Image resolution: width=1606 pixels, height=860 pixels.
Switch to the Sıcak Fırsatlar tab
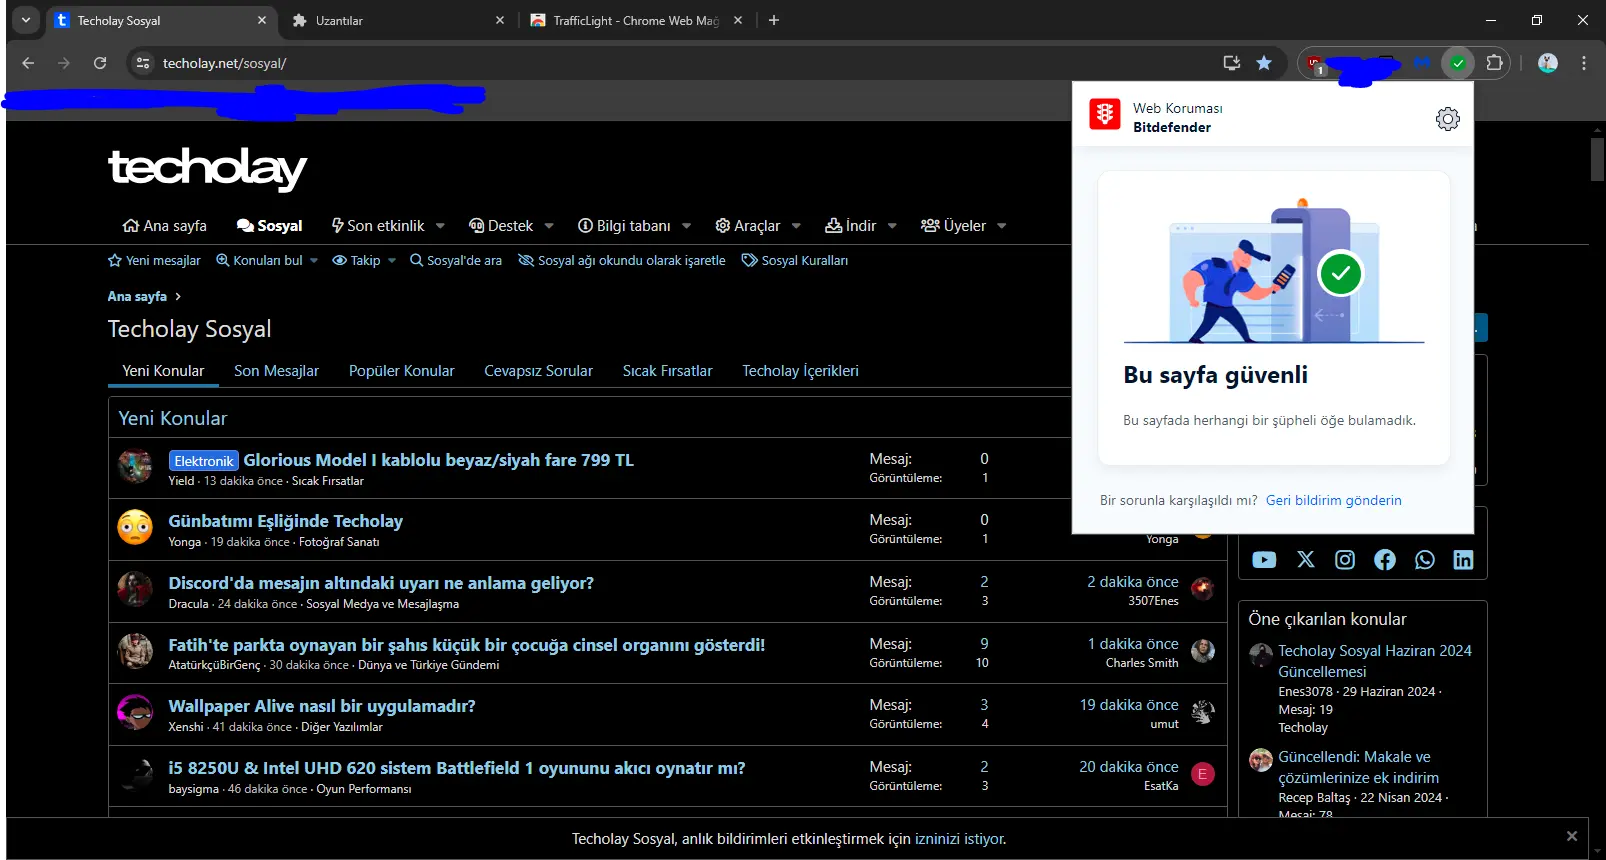pos(667,371)
